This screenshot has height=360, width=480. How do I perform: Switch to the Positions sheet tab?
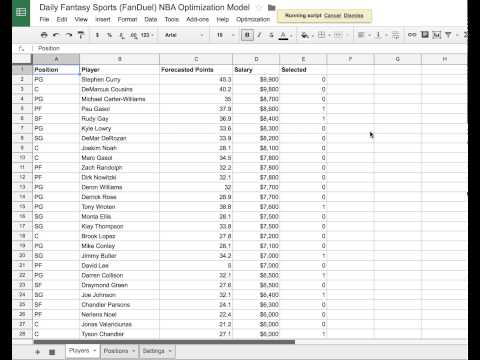coord(116,351)
